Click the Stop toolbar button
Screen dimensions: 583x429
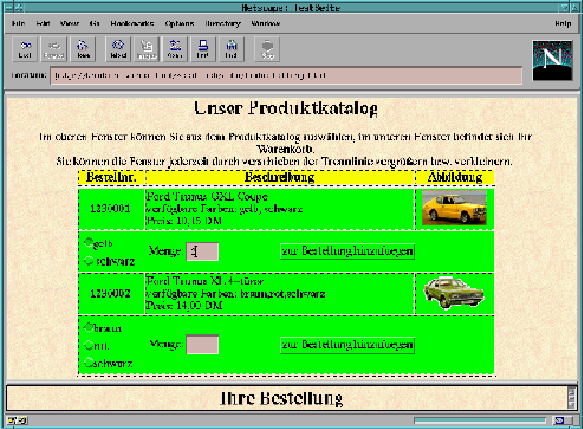point(267,49)
